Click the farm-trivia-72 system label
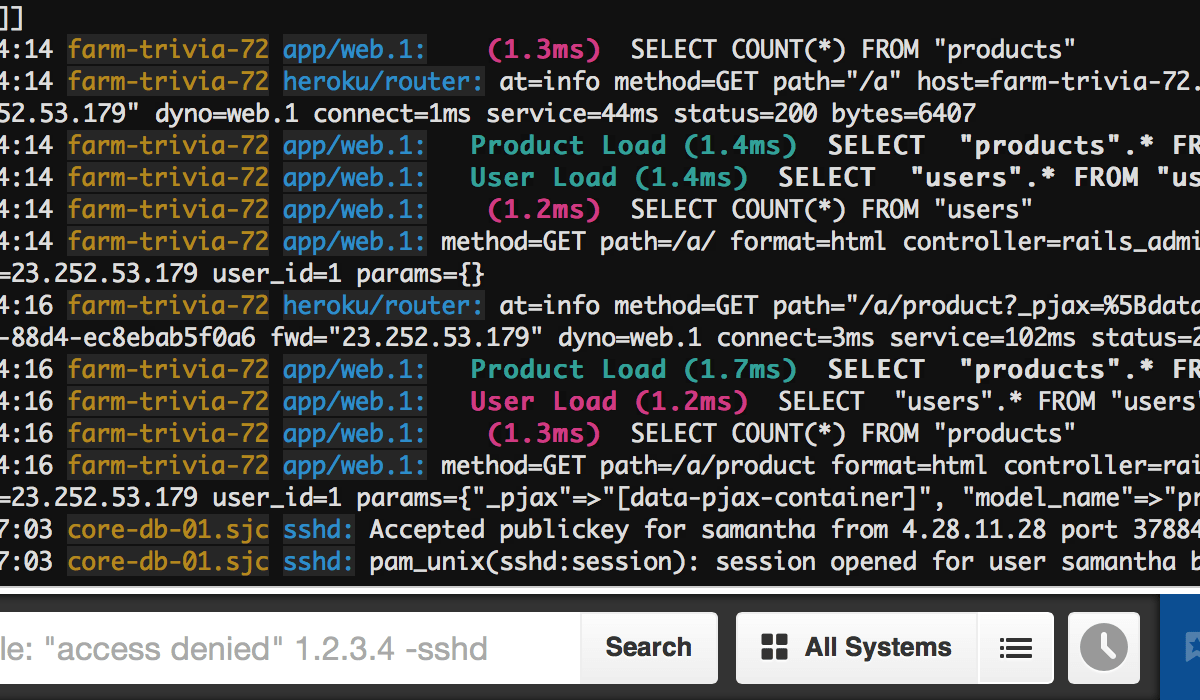This screenshot has height=700, width=1200. pyautogui.click(x=167, y=49)
